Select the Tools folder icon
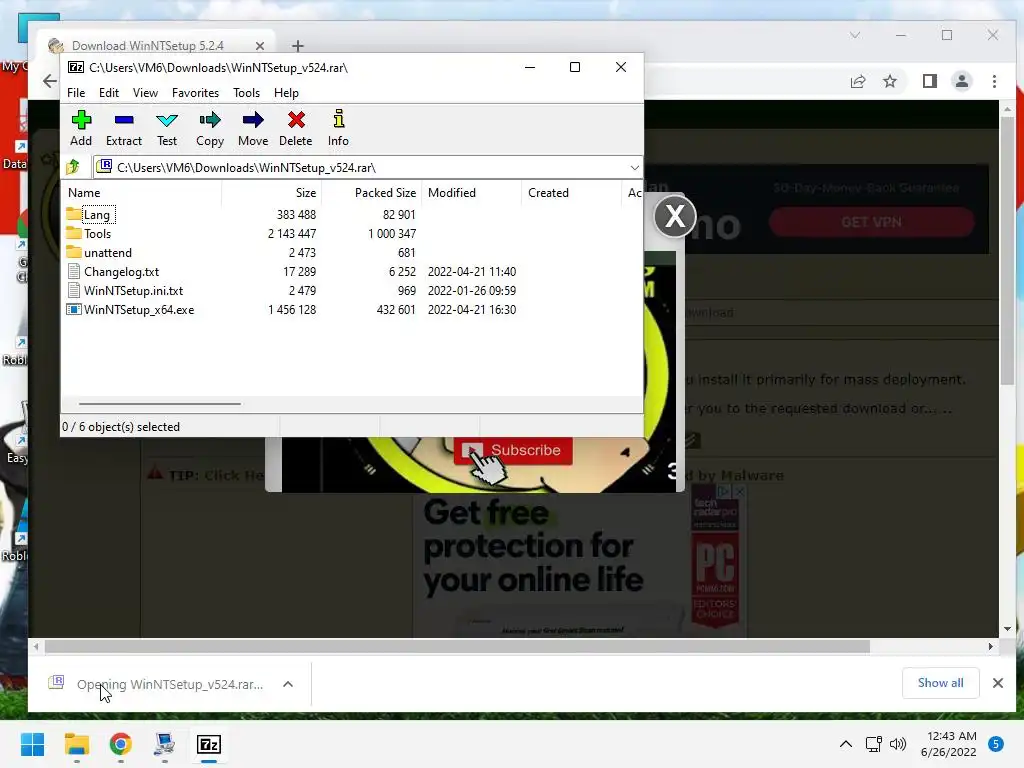Image resolution: width=1024 pixels, height=768 pixels. click(x=74, y=233)
